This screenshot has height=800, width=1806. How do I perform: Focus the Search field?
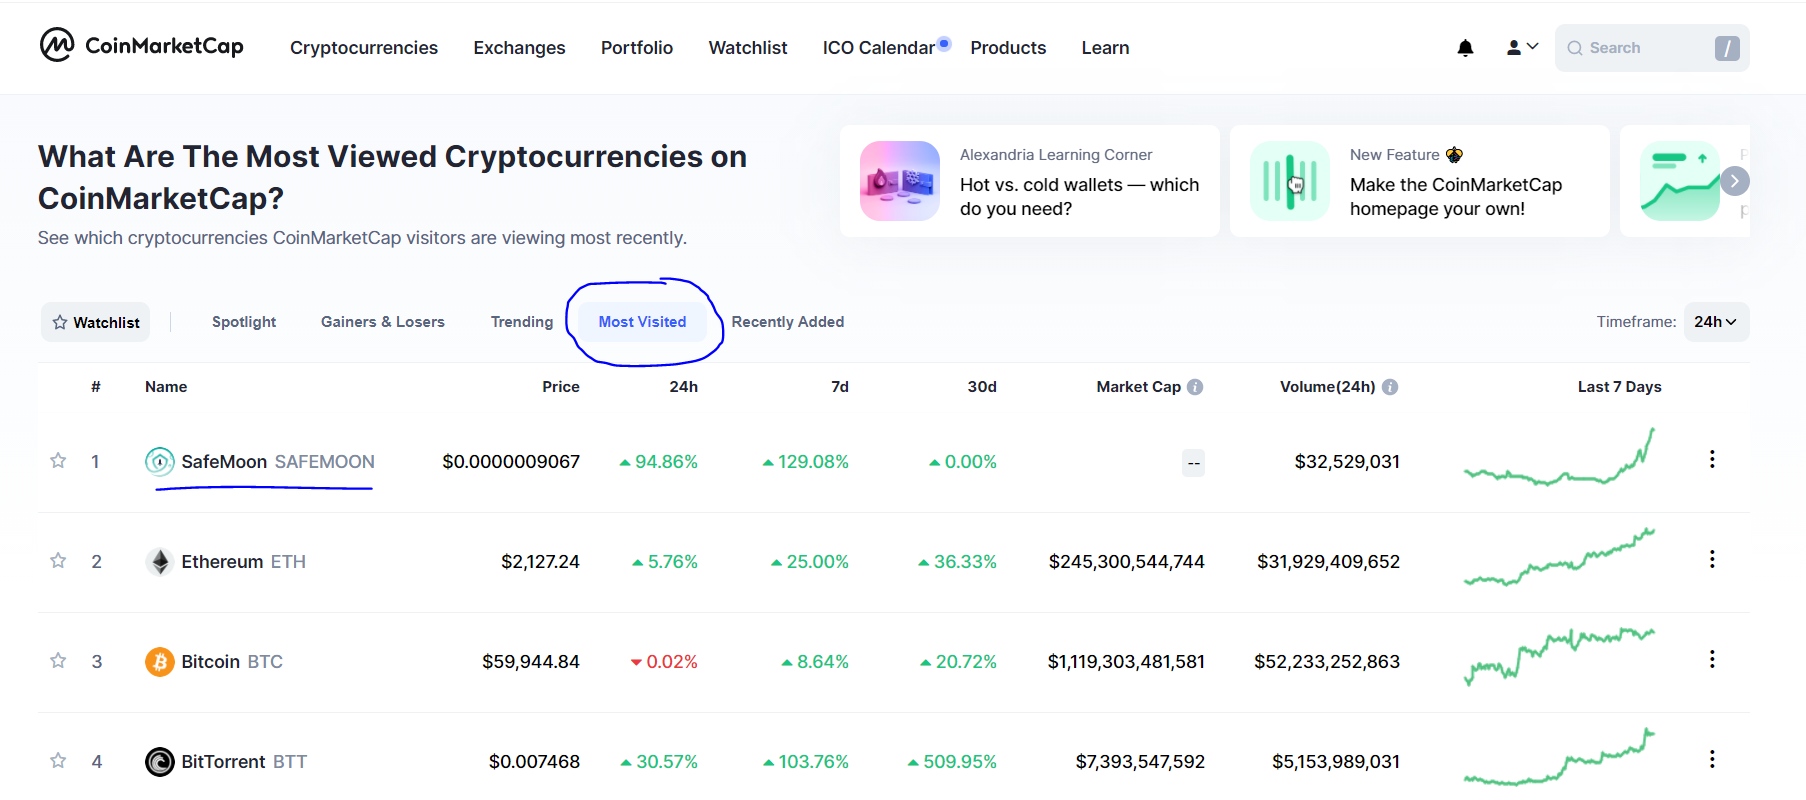(x=1652, y=48)
